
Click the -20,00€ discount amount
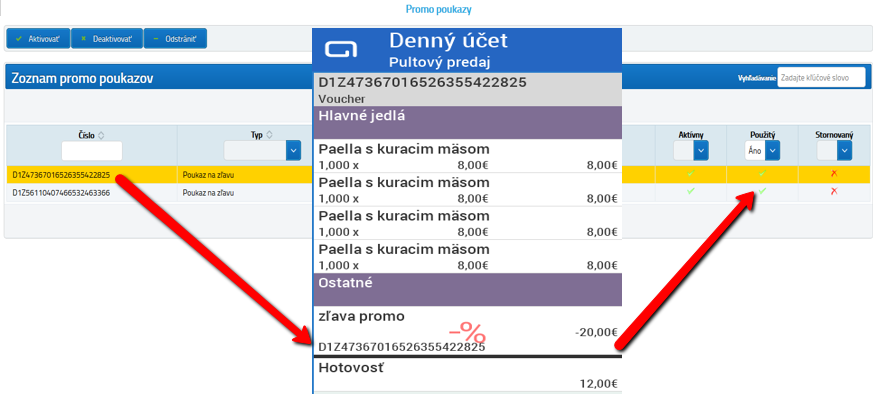click(596, 332)
